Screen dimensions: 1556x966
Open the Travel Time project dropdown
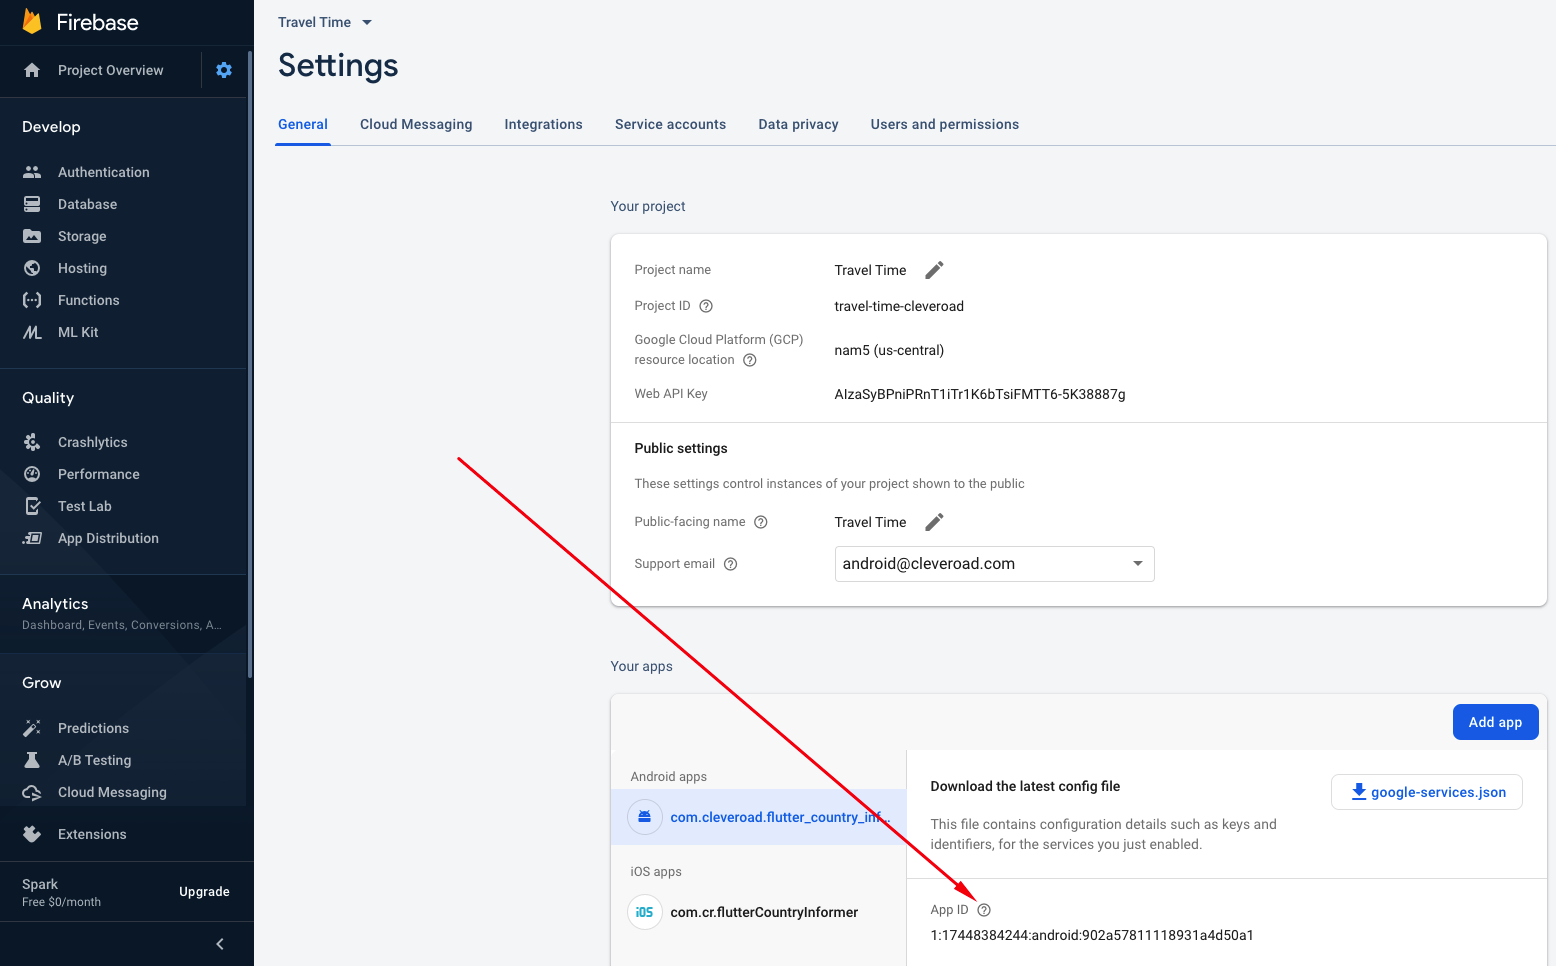click(x=325, y=22)
